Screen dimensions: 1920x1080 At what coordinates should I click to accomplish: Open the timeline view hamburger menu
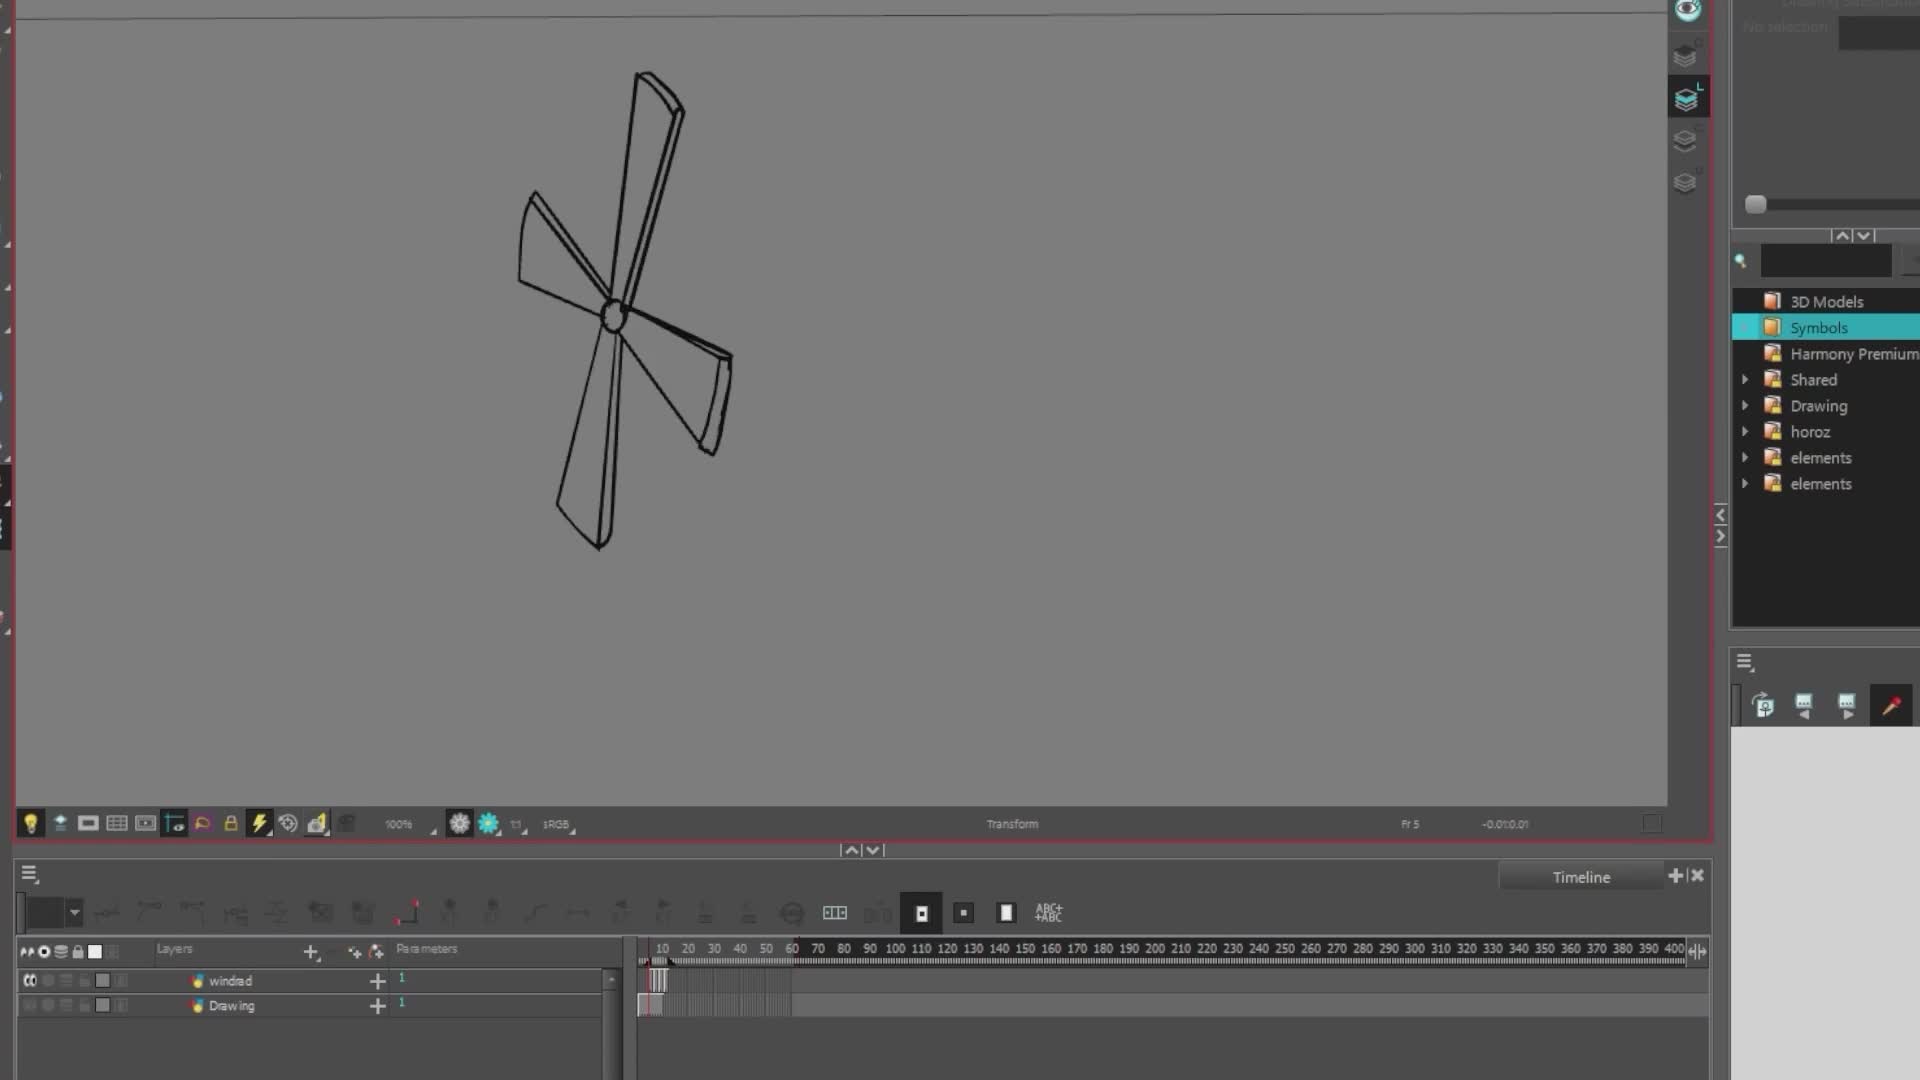[x=29, y=874]
